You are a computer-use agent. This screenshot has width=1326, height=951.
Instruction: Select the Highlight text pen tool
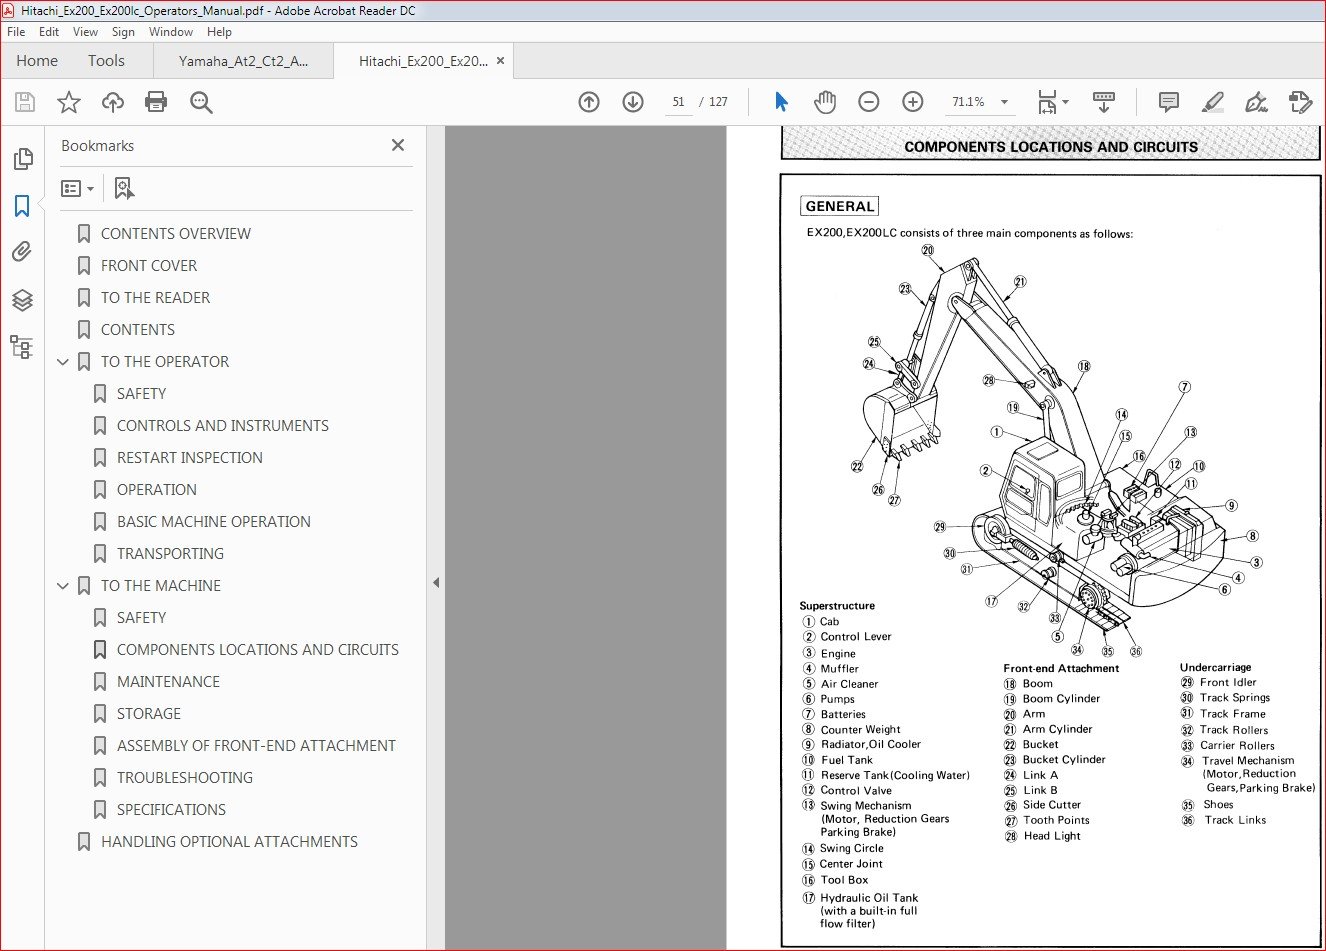click(1212, 102)
